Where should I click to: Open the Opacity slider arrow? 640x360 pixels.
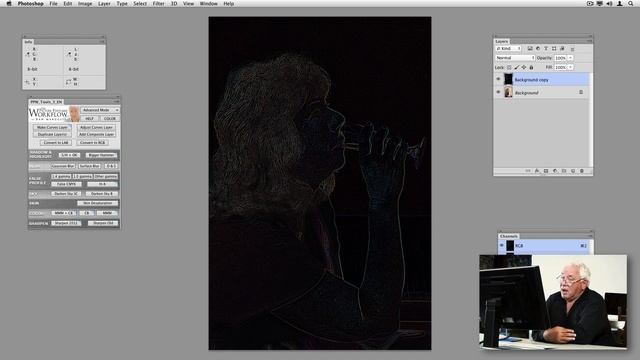tap(571, 58)
